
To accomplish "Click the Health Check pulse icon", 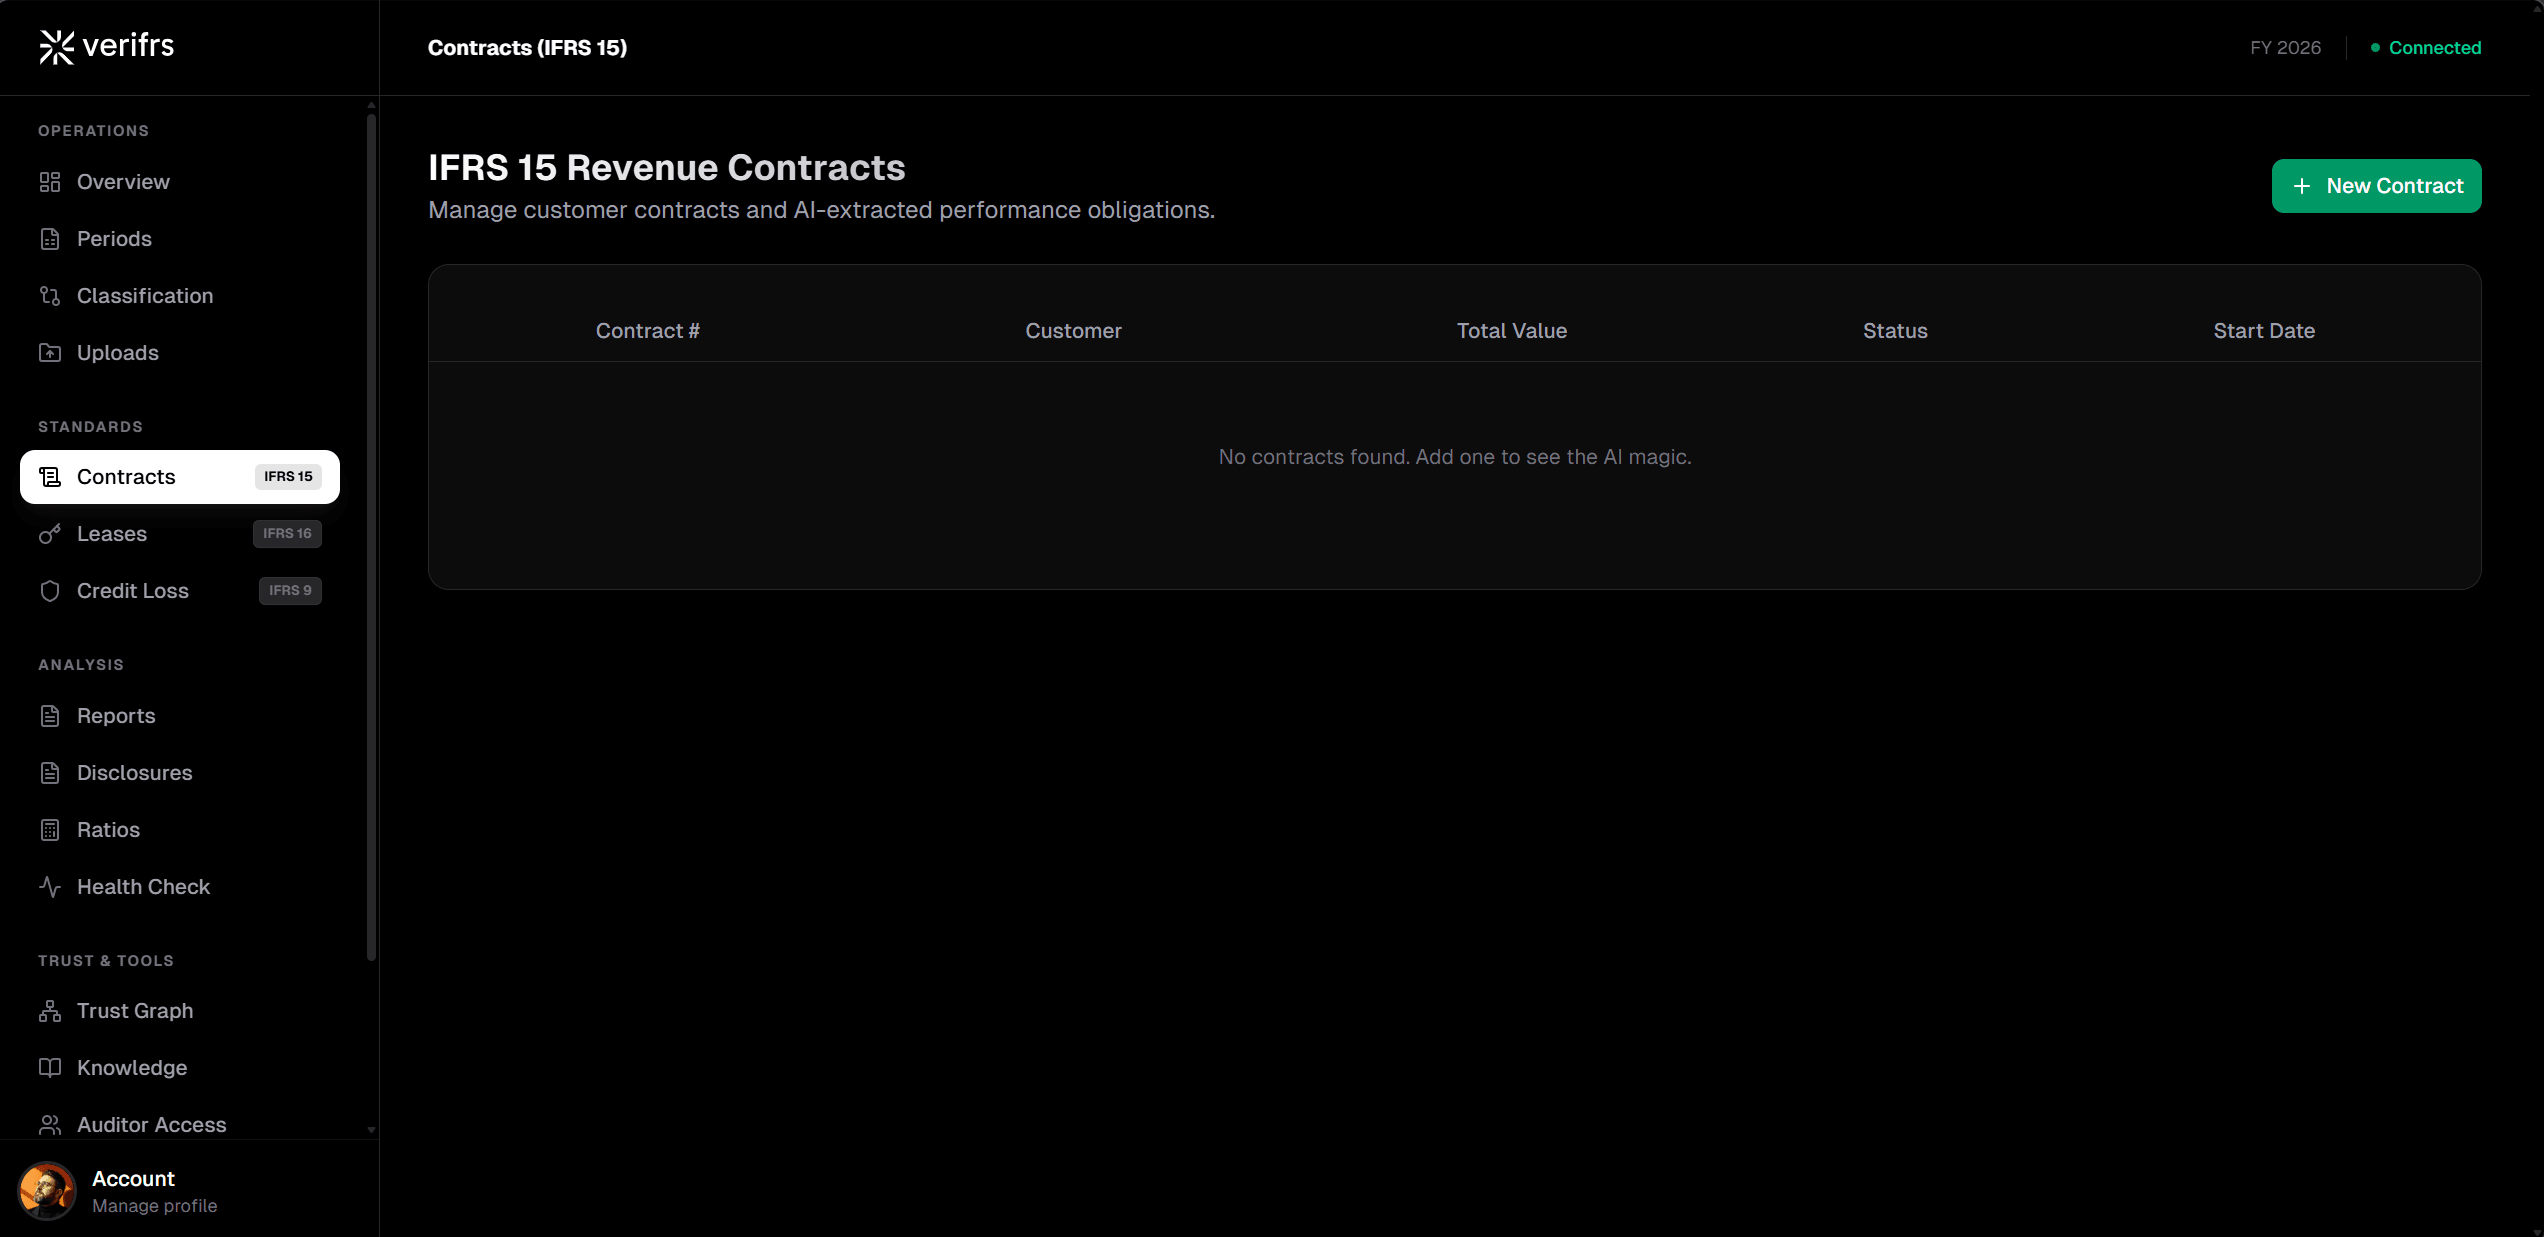I will 50,887.
